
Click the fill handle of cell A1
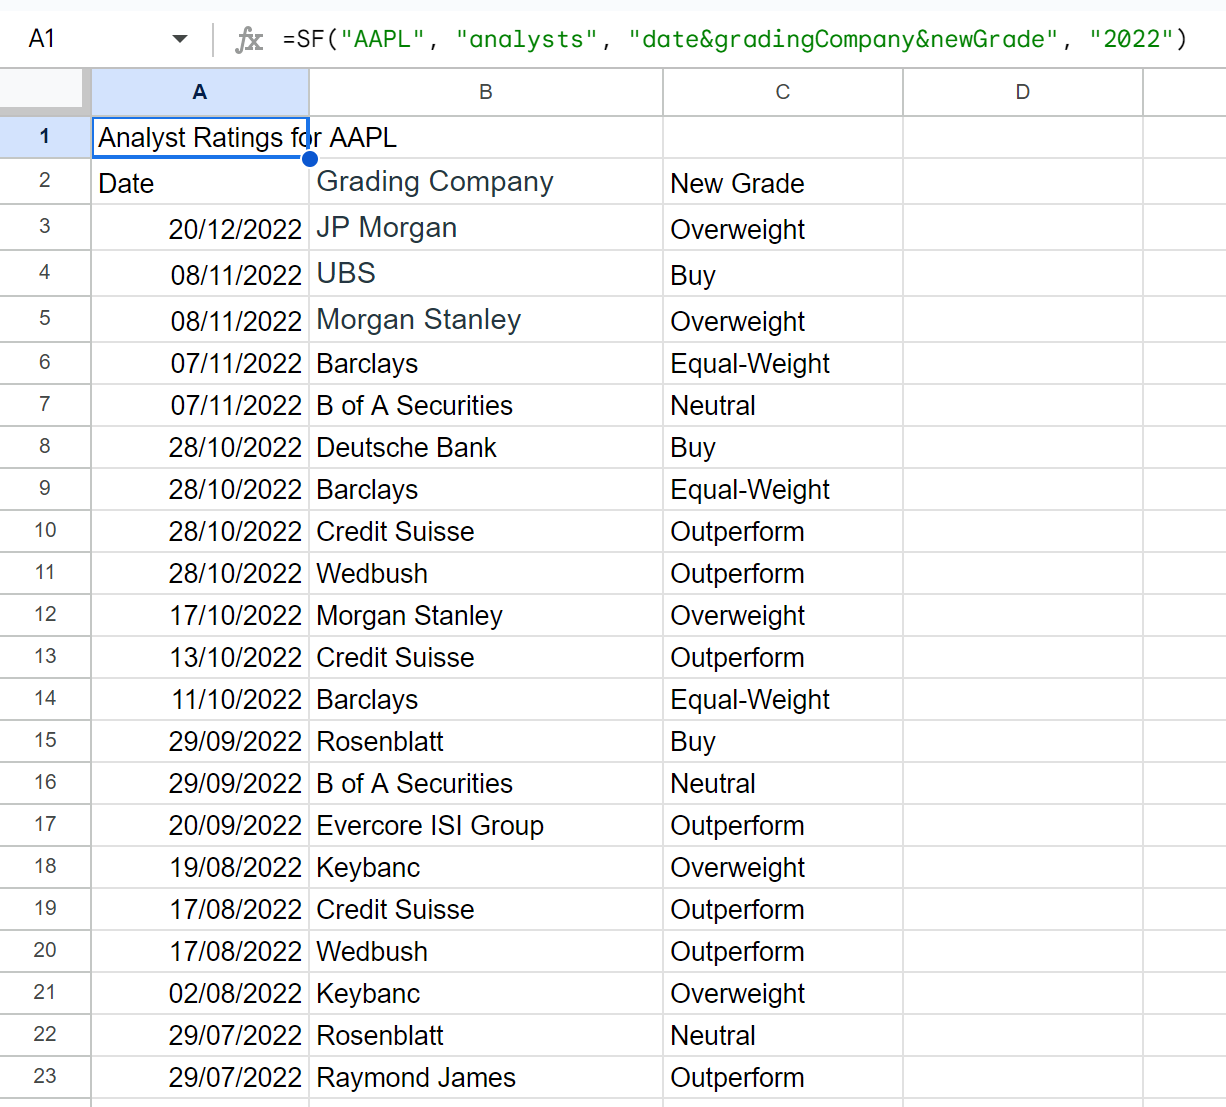(310, 158)
